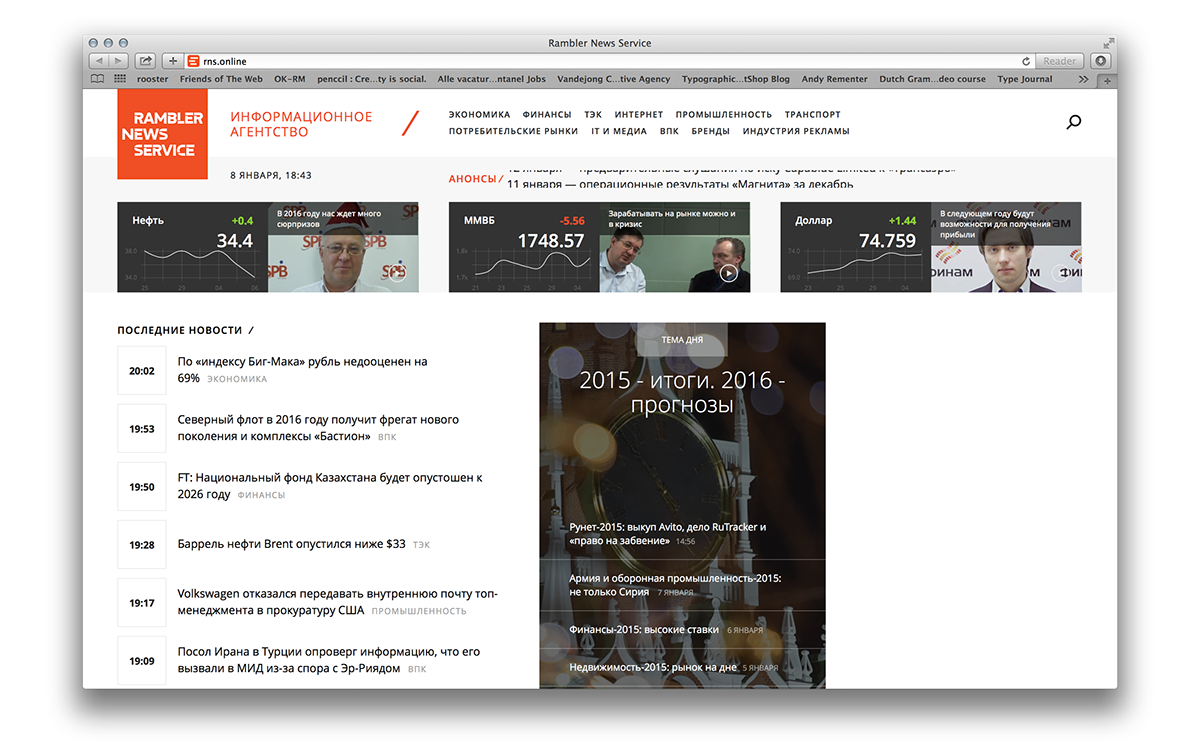
Task: Click the plus add-bookmark button by address bar
Action: point(173,61)
